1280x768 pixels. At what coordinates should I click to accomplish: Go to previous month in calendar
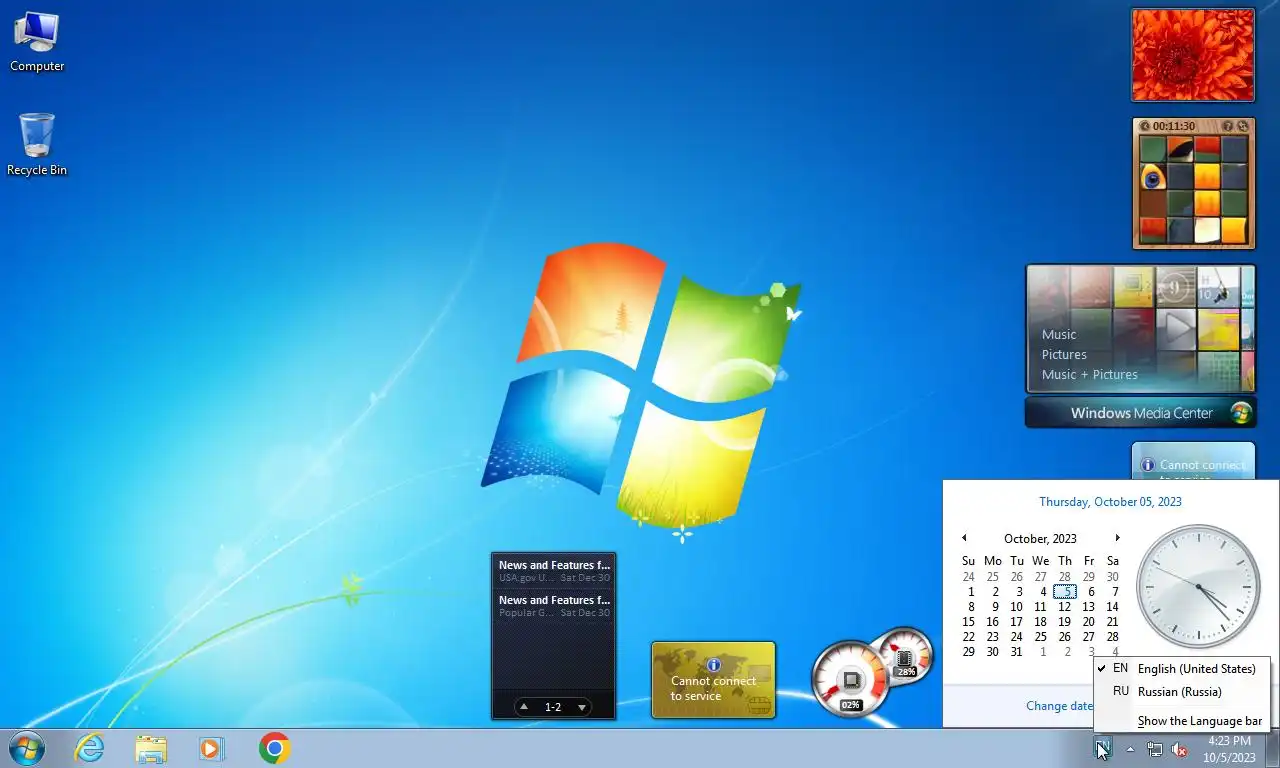point(964,538)
